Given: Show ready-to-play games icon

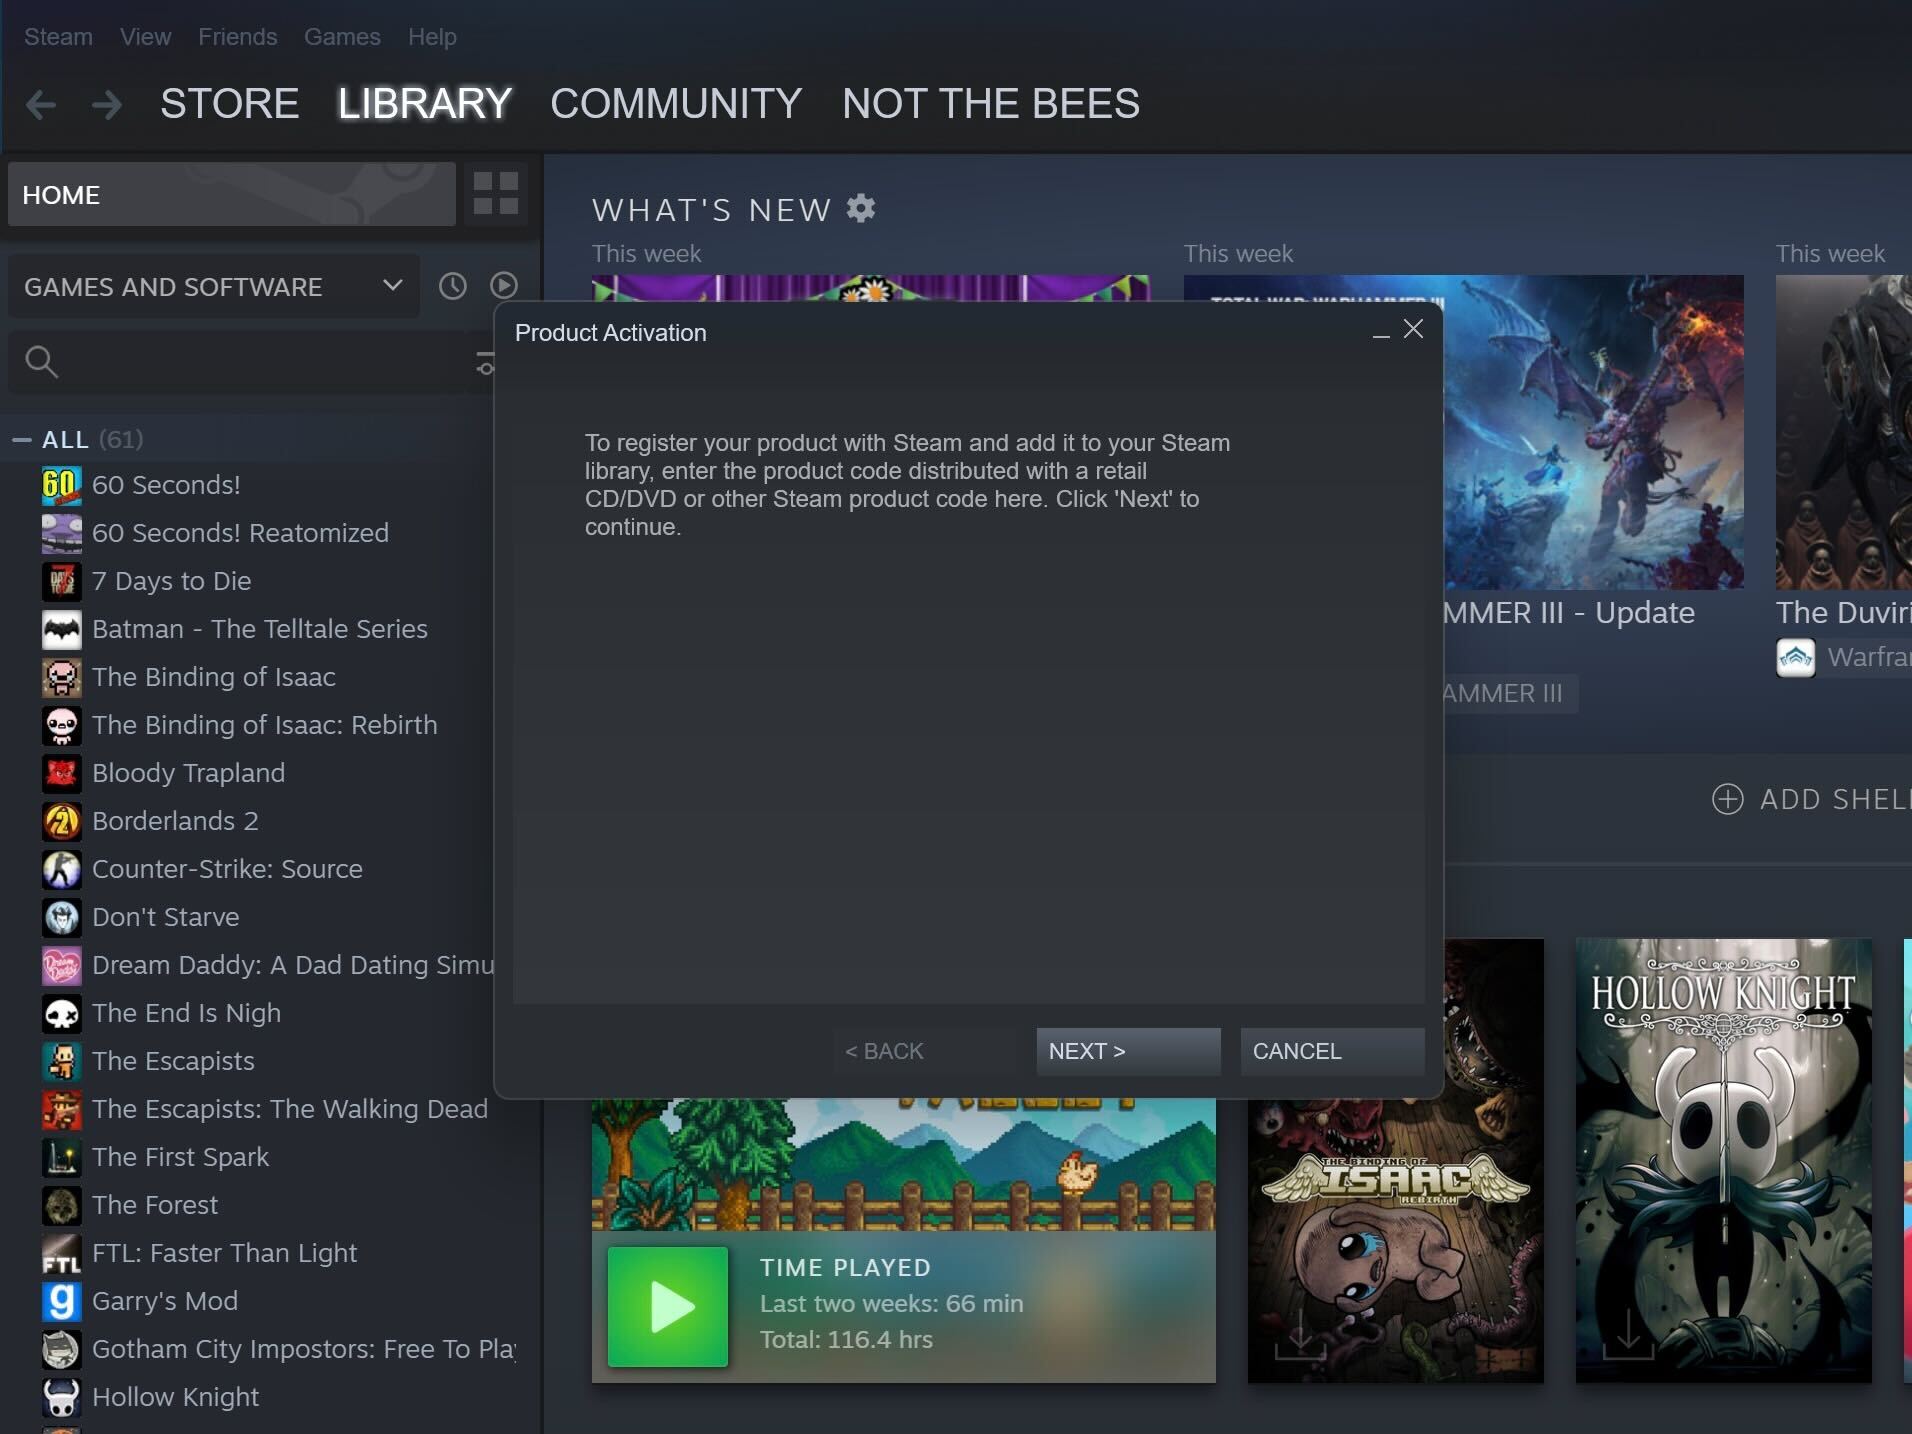Looking at the screenshot, I should click(504, 286).
